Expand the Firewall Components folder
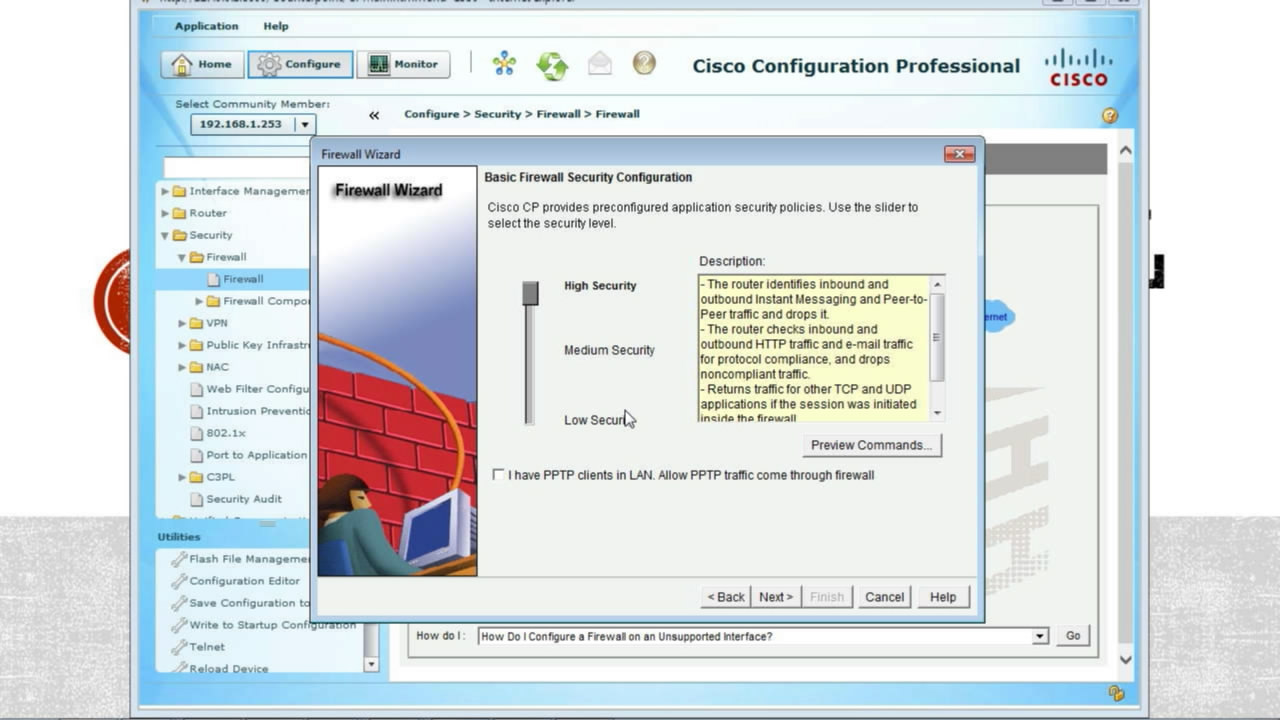The width and height of the screenshot is (1280, 720). tap(199, 301)
